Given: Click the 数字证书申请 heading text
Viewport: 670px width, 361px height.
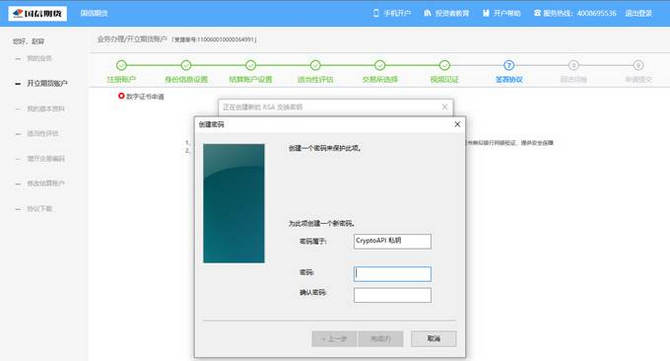Looking at the screenshot, I should point(145,97).
